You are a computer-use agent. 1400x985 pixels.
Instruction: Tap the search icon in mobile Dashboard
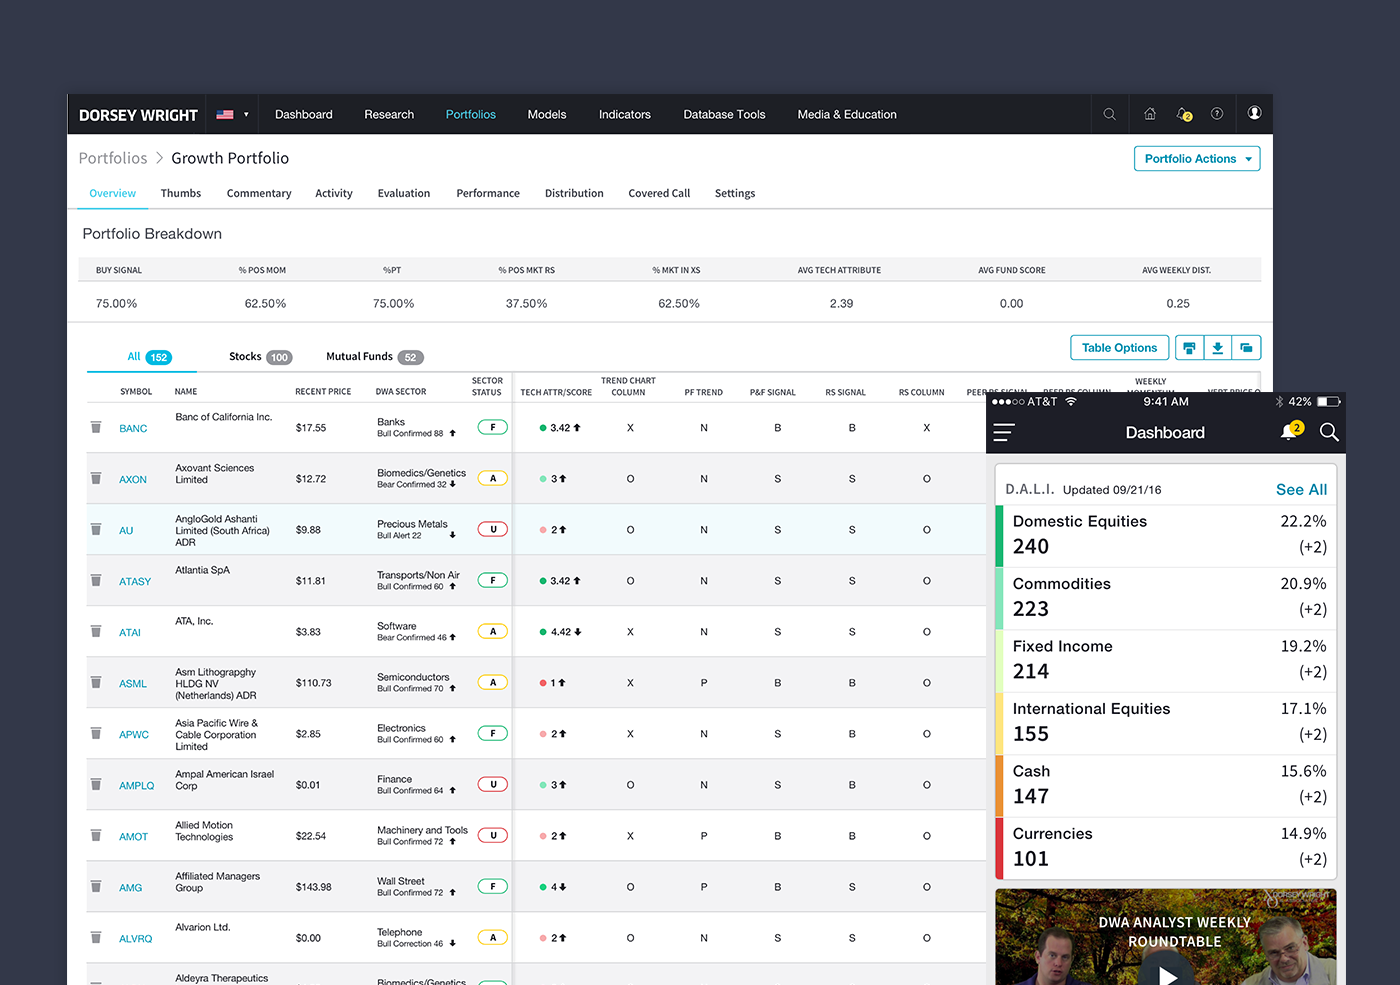click(1329, 432)
